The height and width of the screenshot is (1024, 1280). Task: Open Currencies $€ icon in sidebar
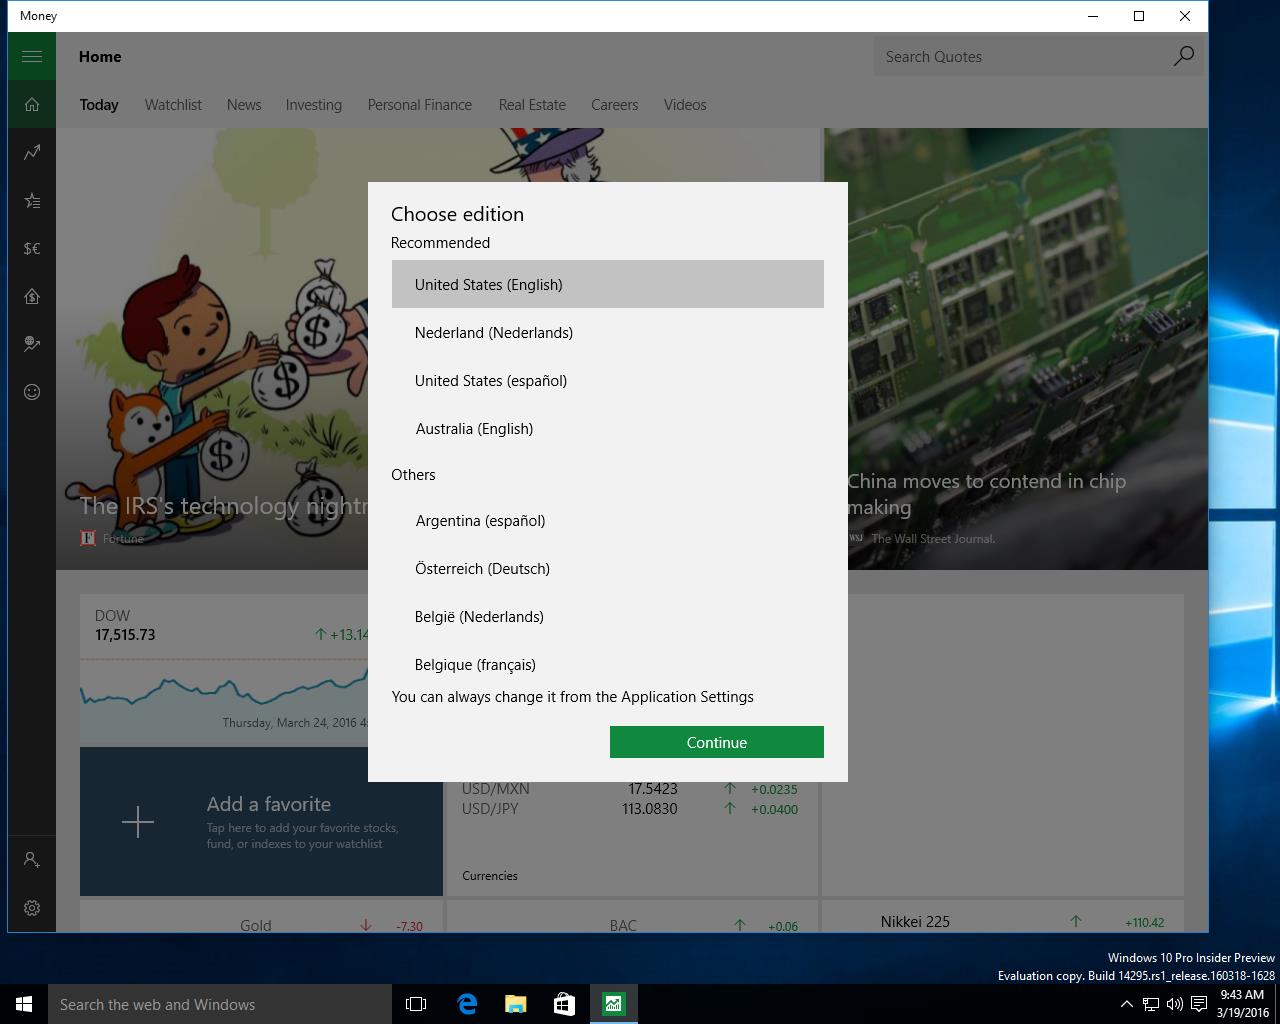click(32, 248)
